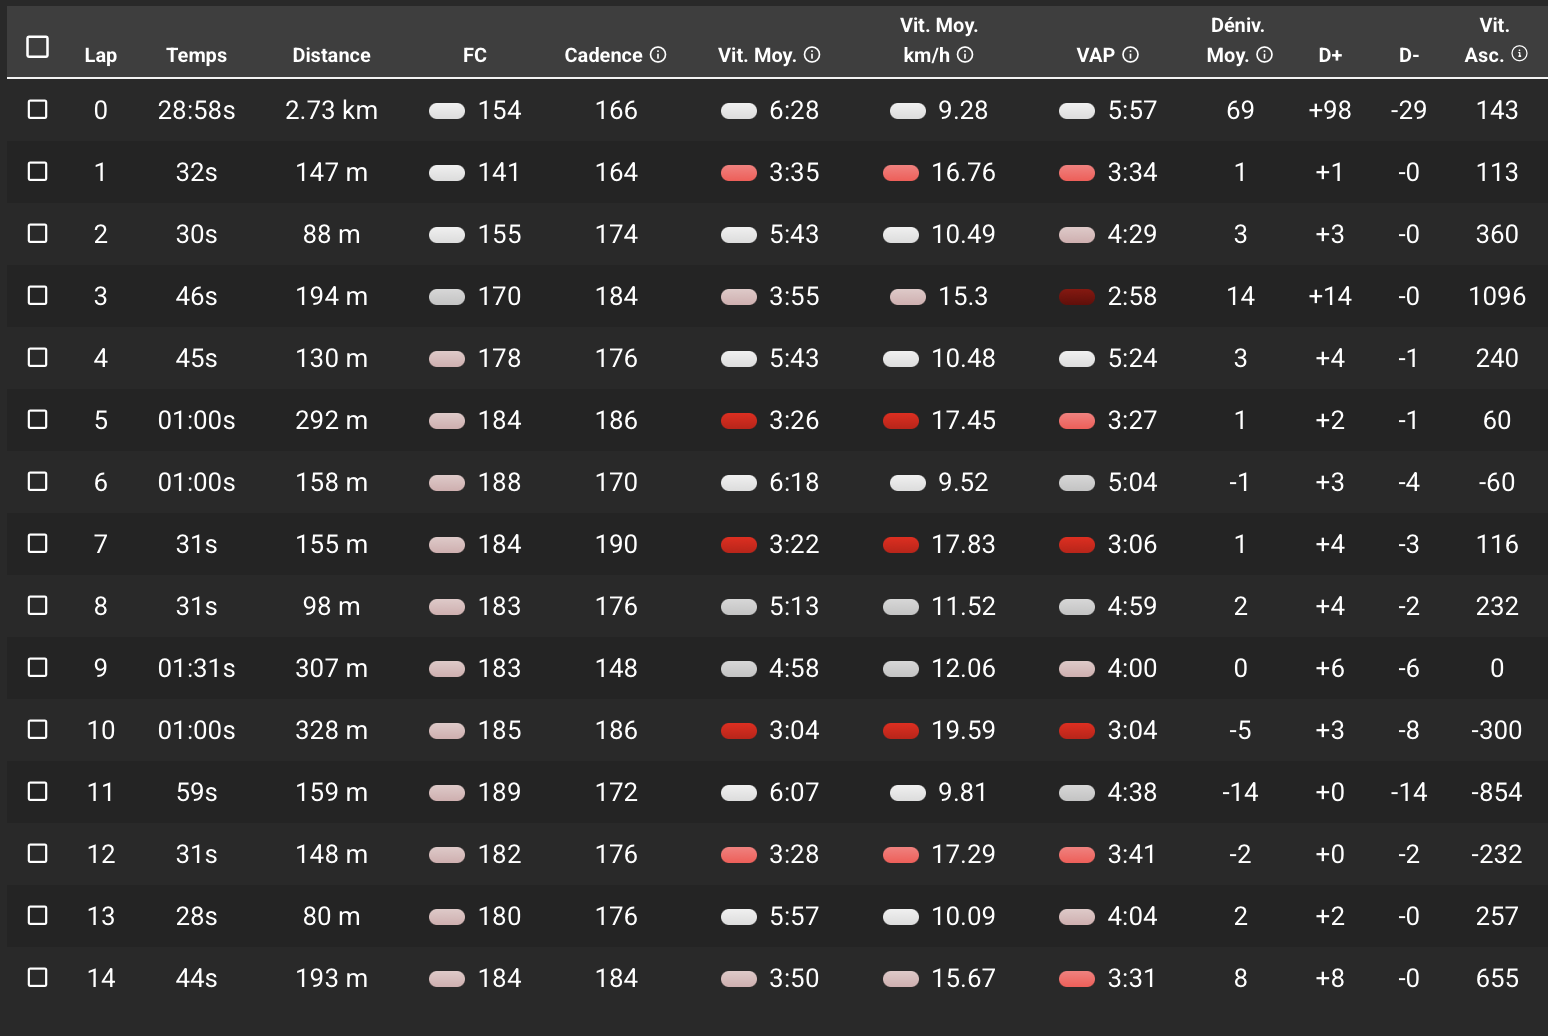Toggle the select-all laps checkbox in header
Viewport: 1548px width, 1036px height.
38,47
